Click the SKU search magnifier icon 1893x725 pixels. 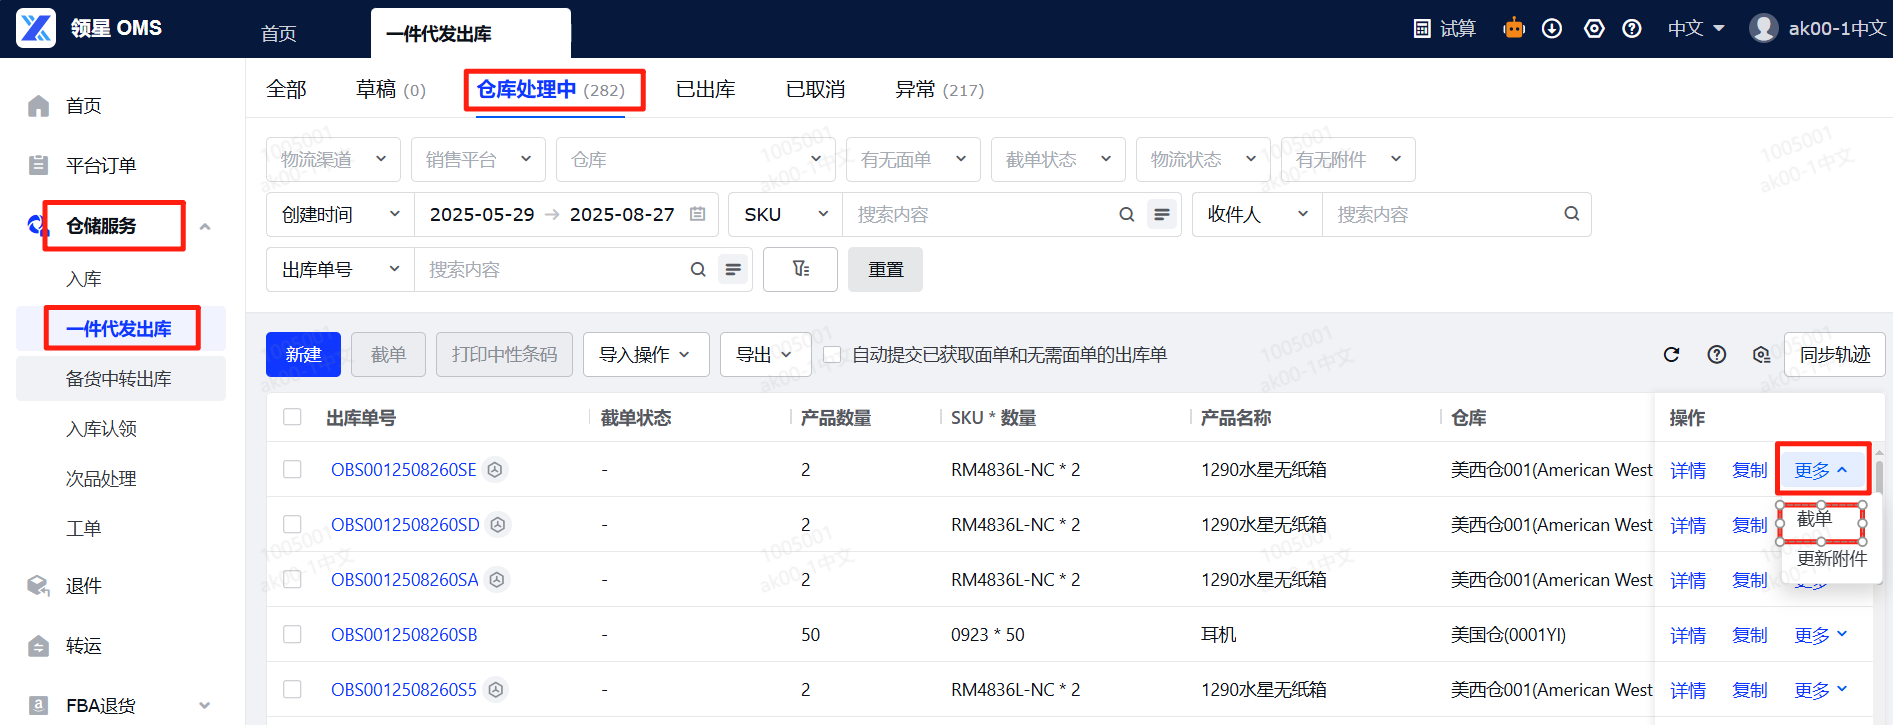point(1126,214)
